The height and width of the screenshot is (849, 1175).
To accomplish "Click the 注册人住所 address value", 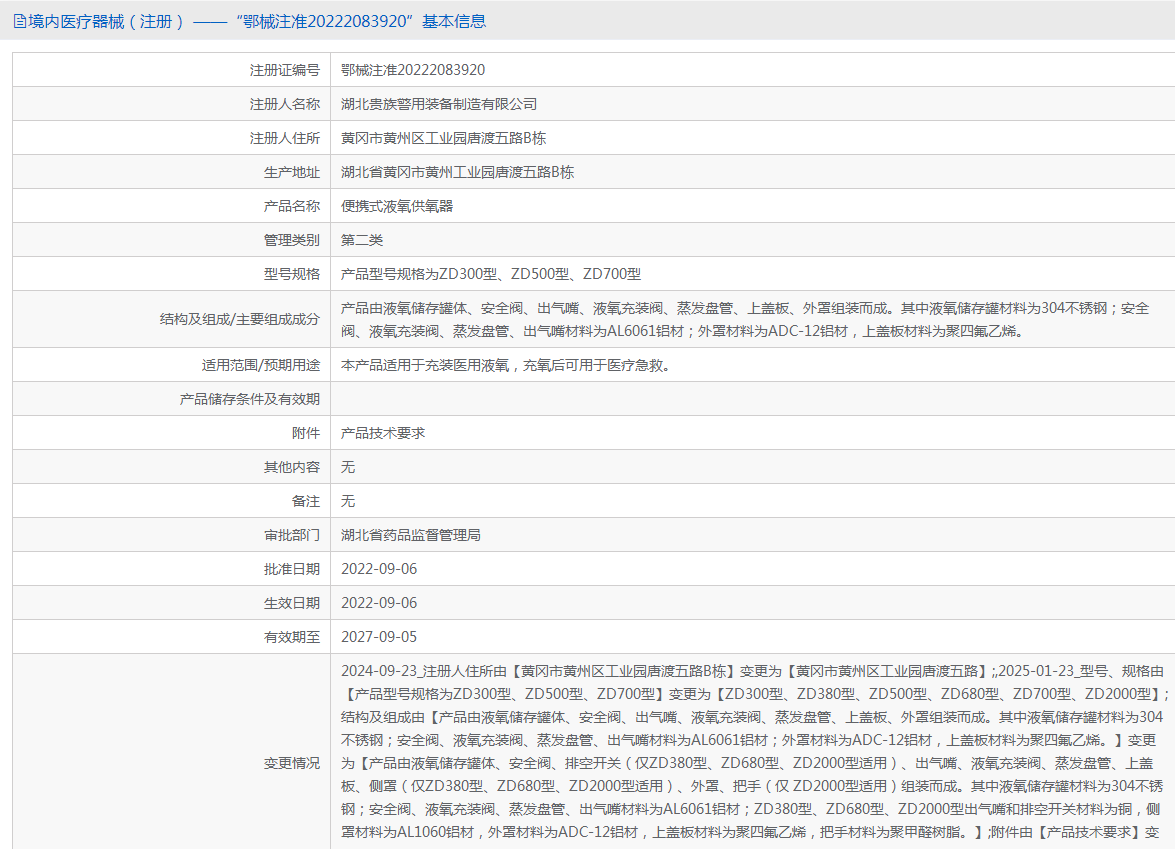I will tap(443, 138).
